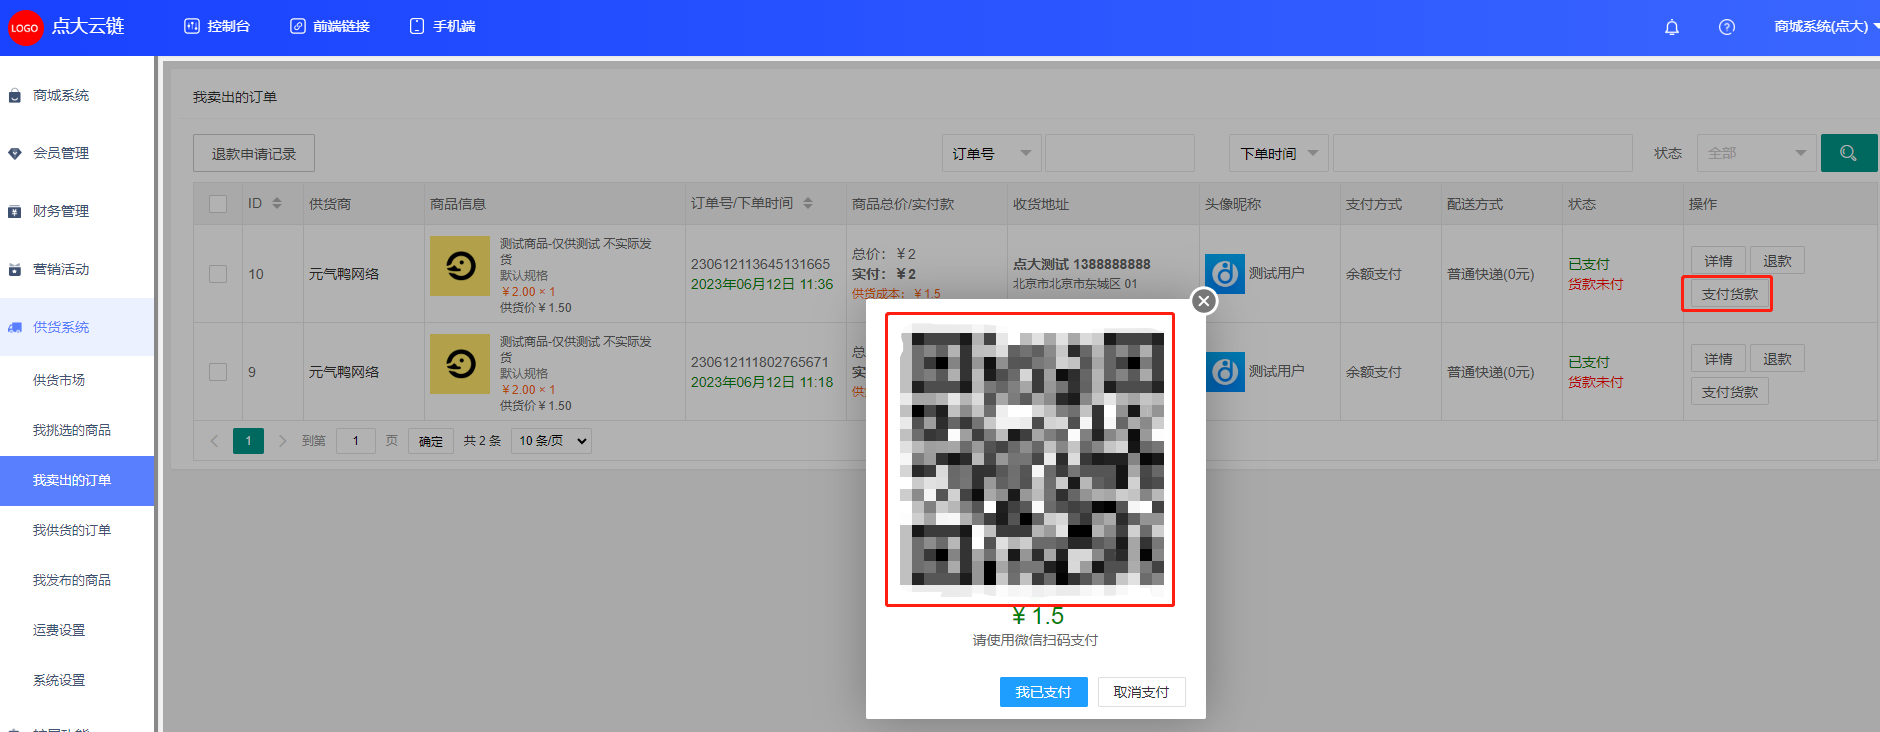Image resolution: width=1880 pixels, height=732 pixels.
Task: Click 测试用户 avatar in order 9 row
Action: point(1225,372)
